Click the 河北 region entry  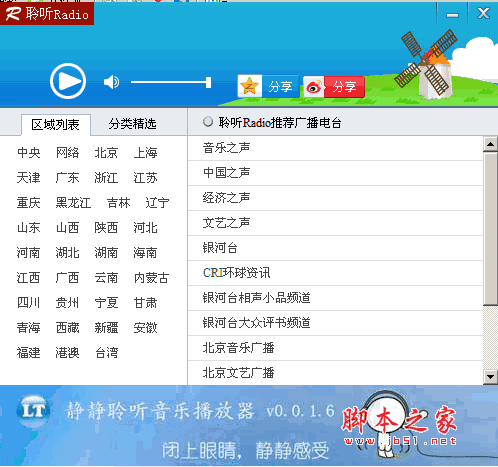[x=145, y=228]
